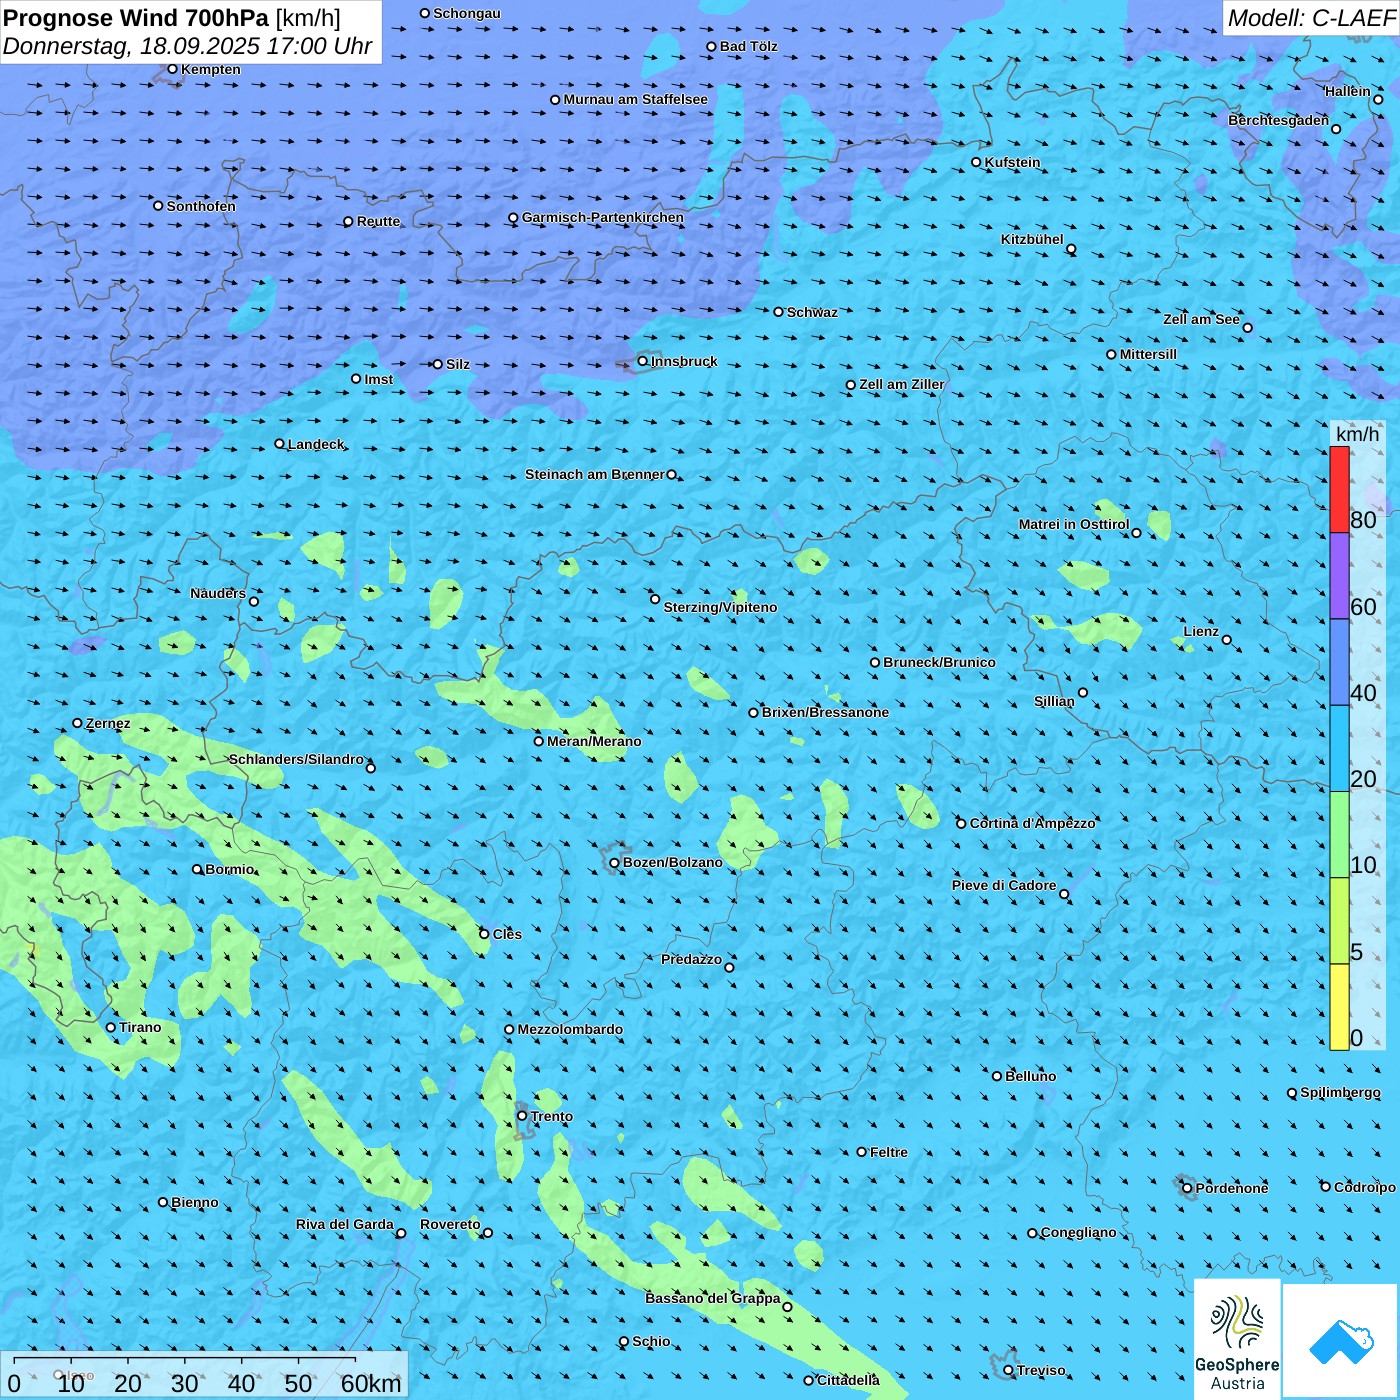Select the red 80+ km/h legend color
The width and height of the screenshot is (1400, 1400).
tap(1339, 489)
